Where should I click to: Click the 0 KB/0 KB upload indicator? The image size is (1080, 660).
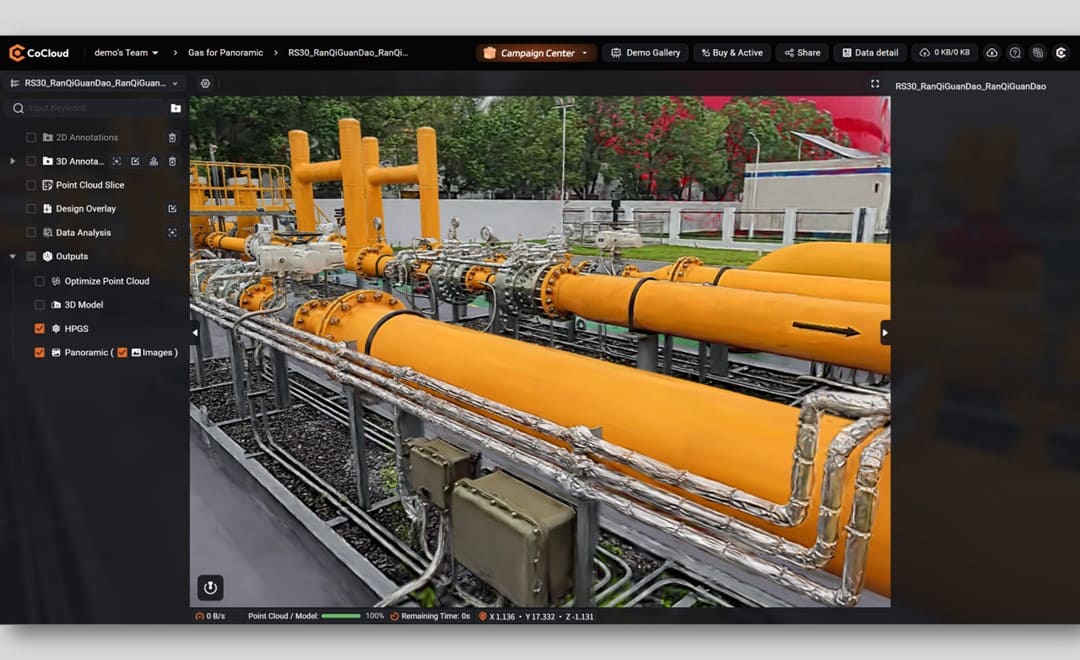click(x=944, y=52)
